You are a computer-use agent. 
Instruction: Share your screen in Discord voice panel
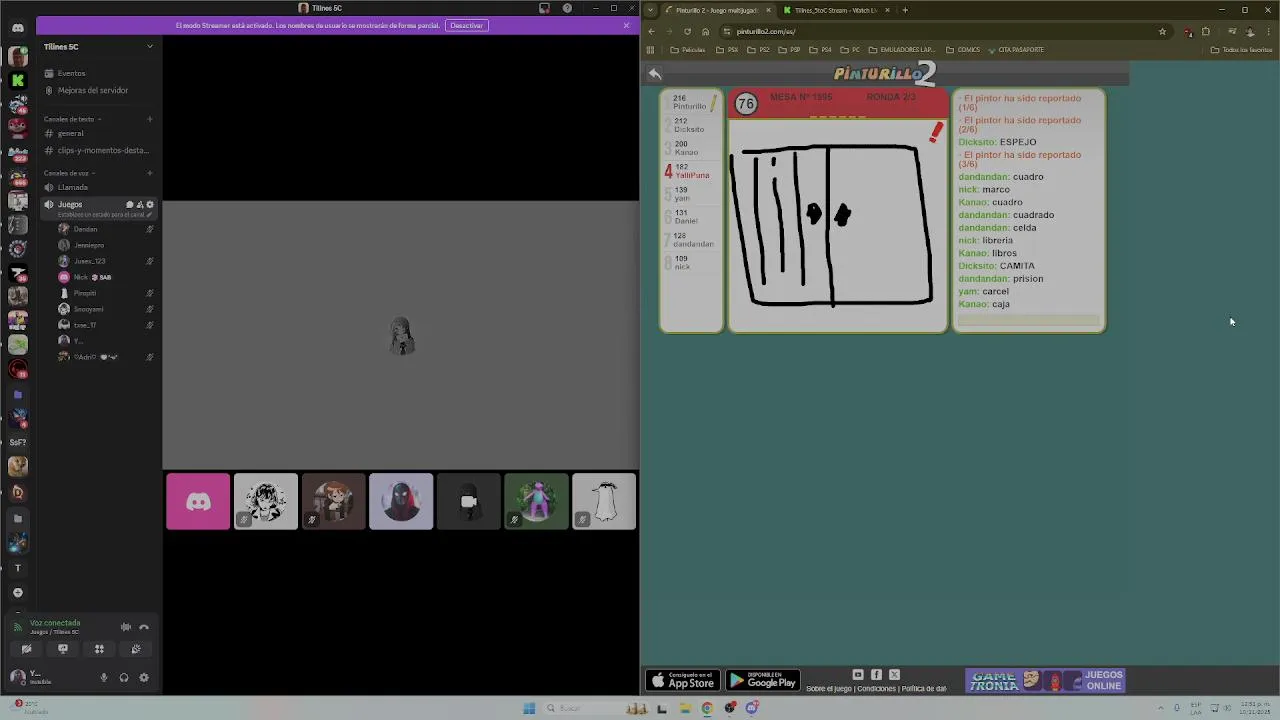(x=63, y=649)
